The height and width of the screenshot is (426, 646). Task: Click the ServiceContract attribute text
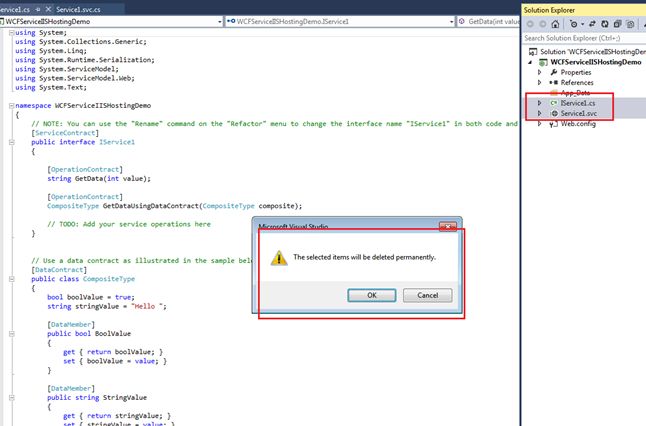[65, 133]
